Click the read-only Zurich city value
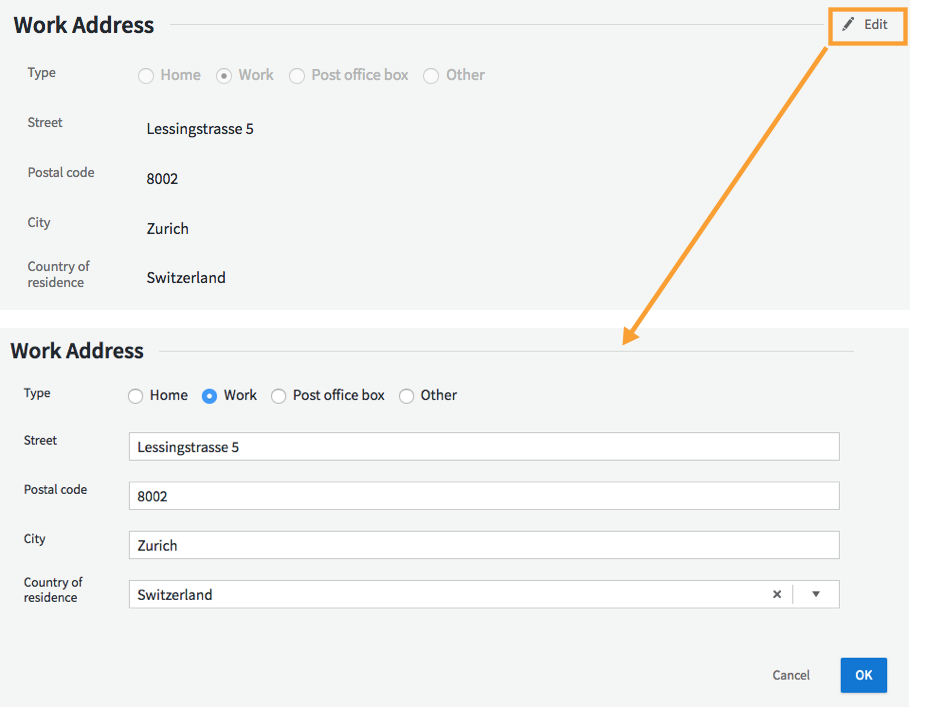The height and width of the screenshot is (719, 932). pos(168,229)
